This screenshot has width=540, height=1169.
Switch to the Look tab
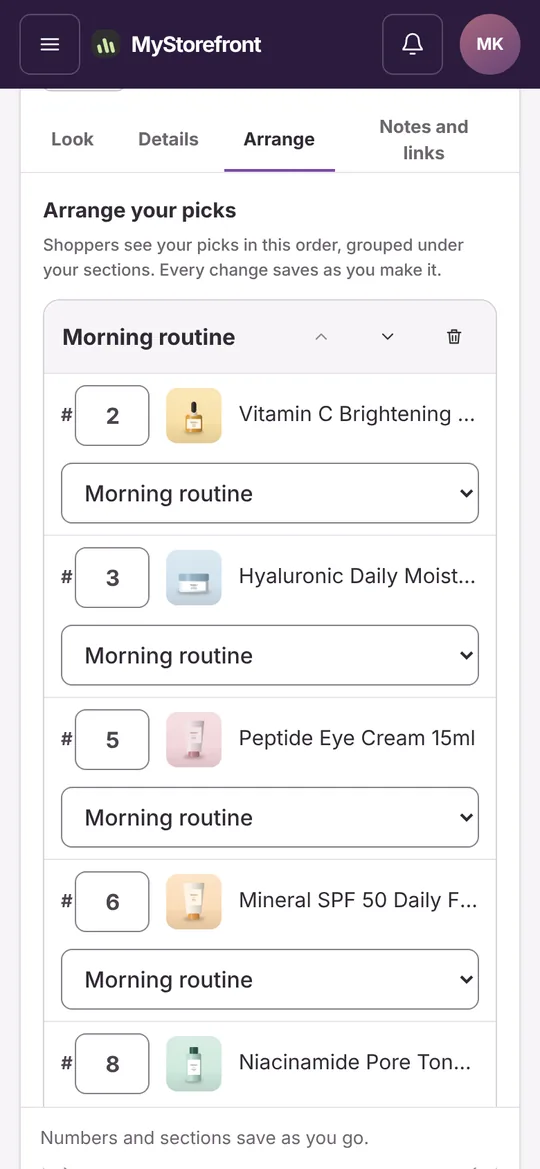(72, 139)
